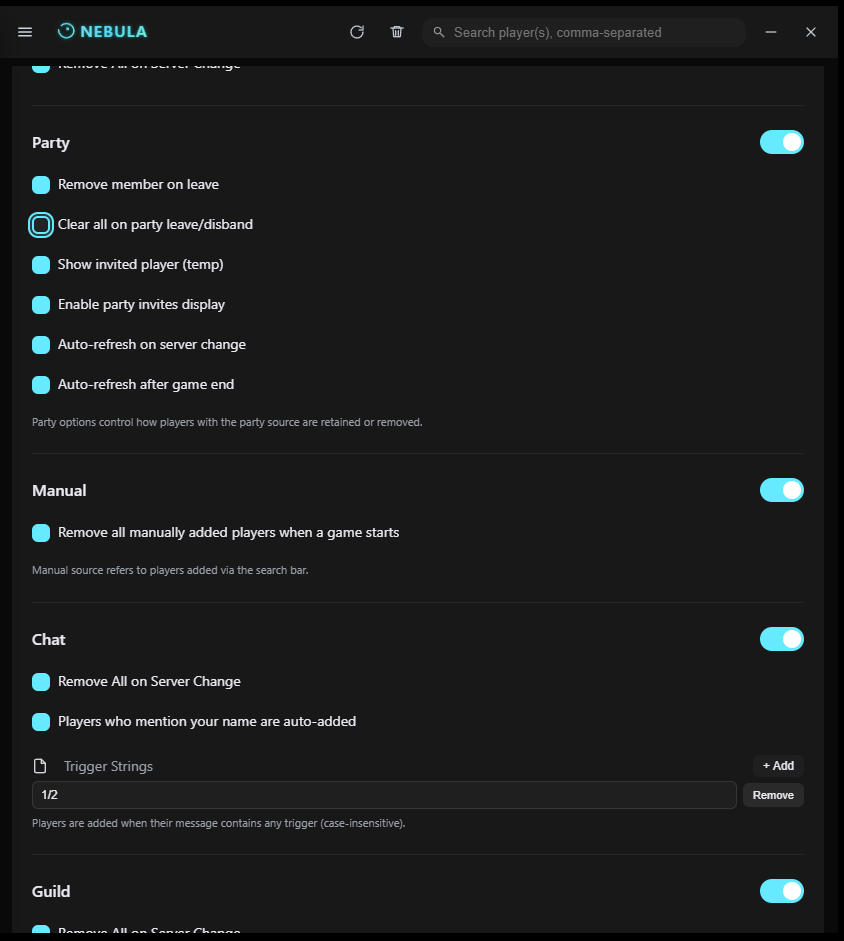Click the refresh icon in the title bar
Image resolution: width=844 pixels, height=941 pixels.
point(357,32)
